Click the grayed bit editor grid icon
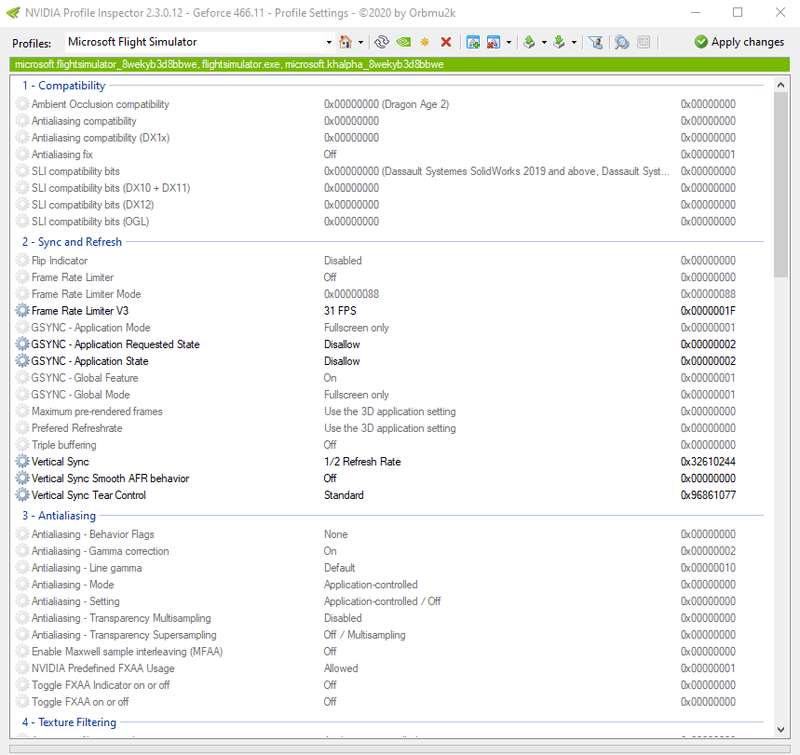 tap(643, 42)
